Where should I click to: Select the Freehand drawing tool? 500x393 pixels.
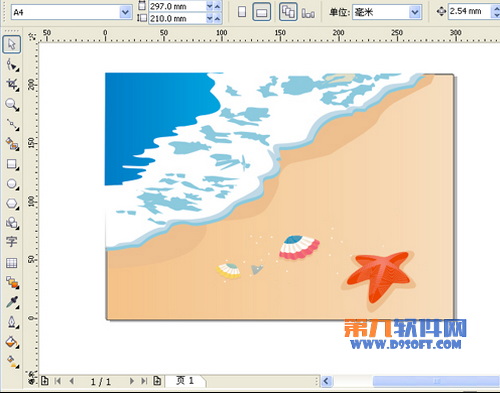12,124
